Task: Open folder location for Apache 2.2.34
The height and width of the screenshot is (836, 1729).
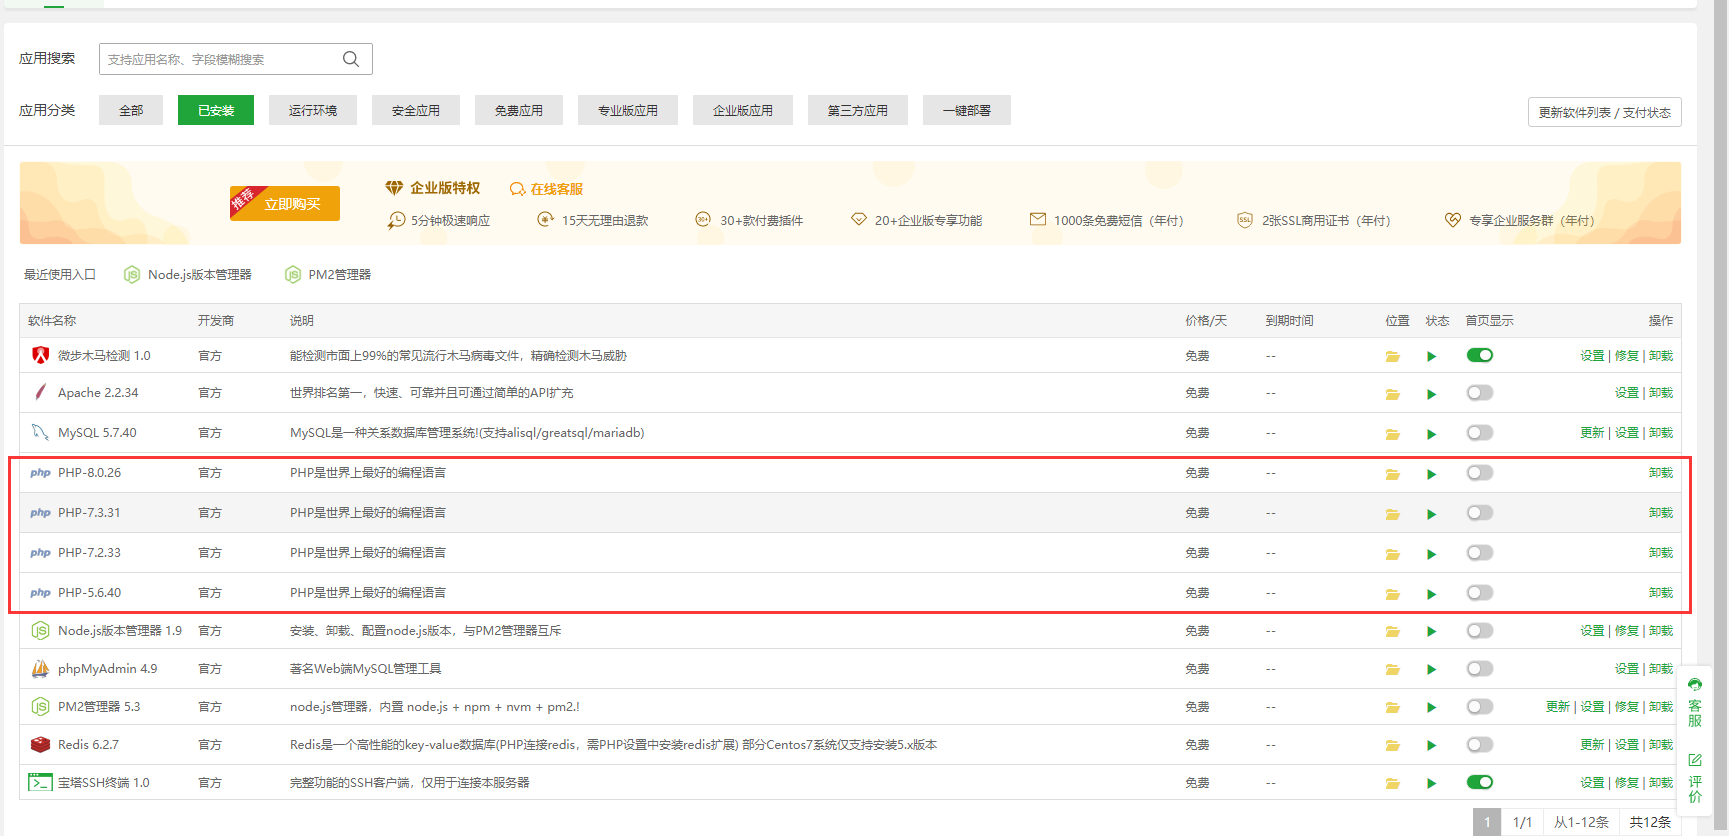Action: point(1392,394)
